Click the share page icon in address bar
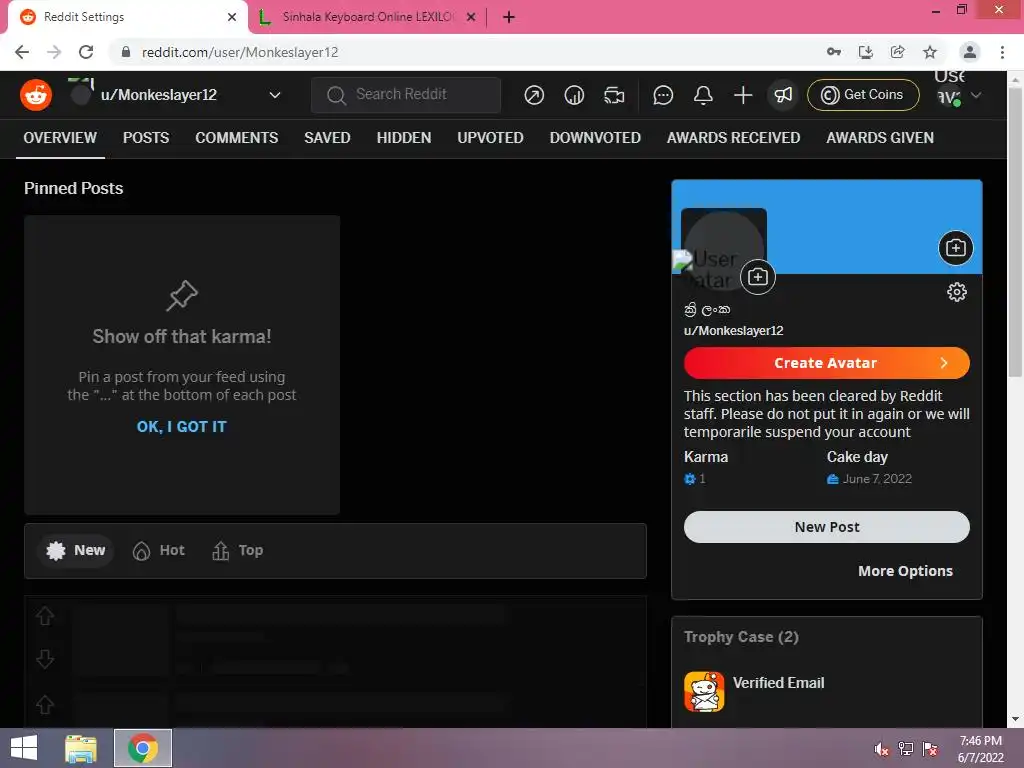 click(898, 52)
